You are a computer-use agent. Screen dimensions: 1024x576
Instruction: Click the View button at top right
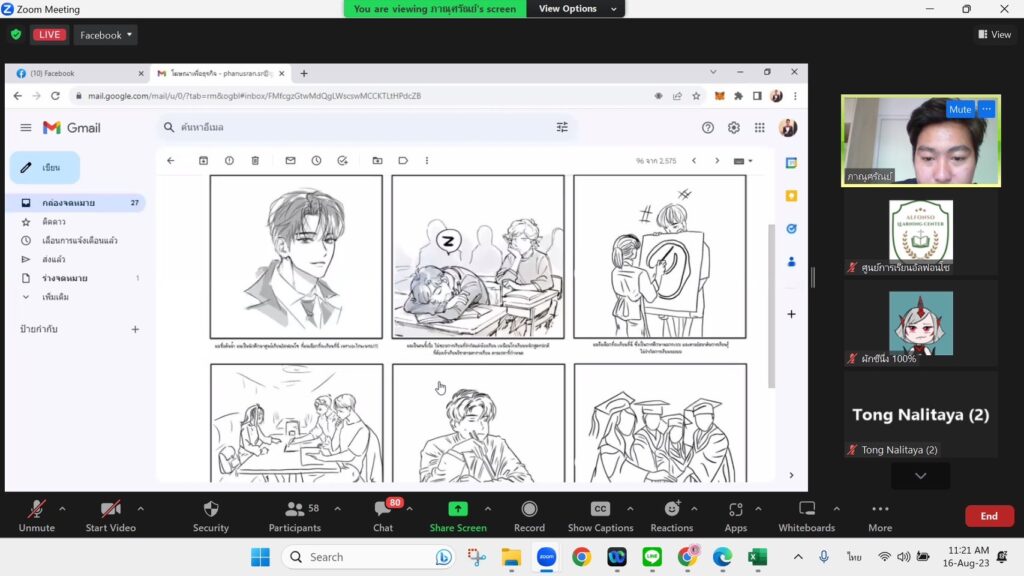(x=995, y=35)
